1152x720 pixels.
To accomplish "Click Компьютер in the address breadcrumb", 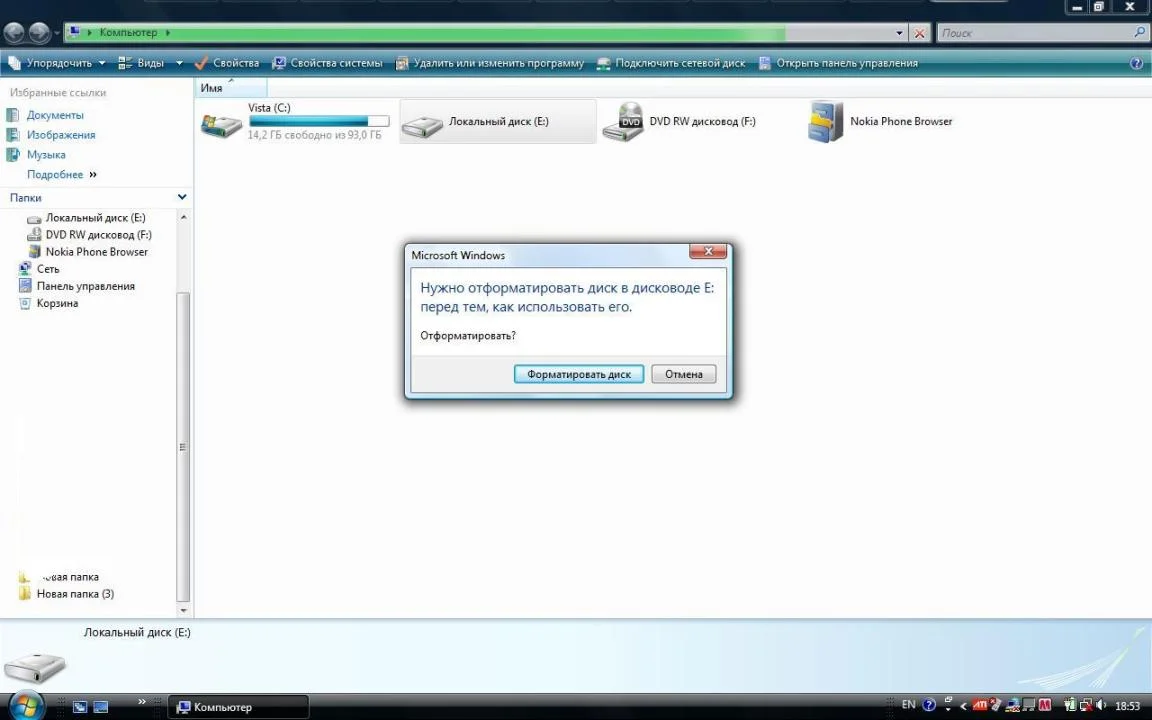I will coord(128,32).
